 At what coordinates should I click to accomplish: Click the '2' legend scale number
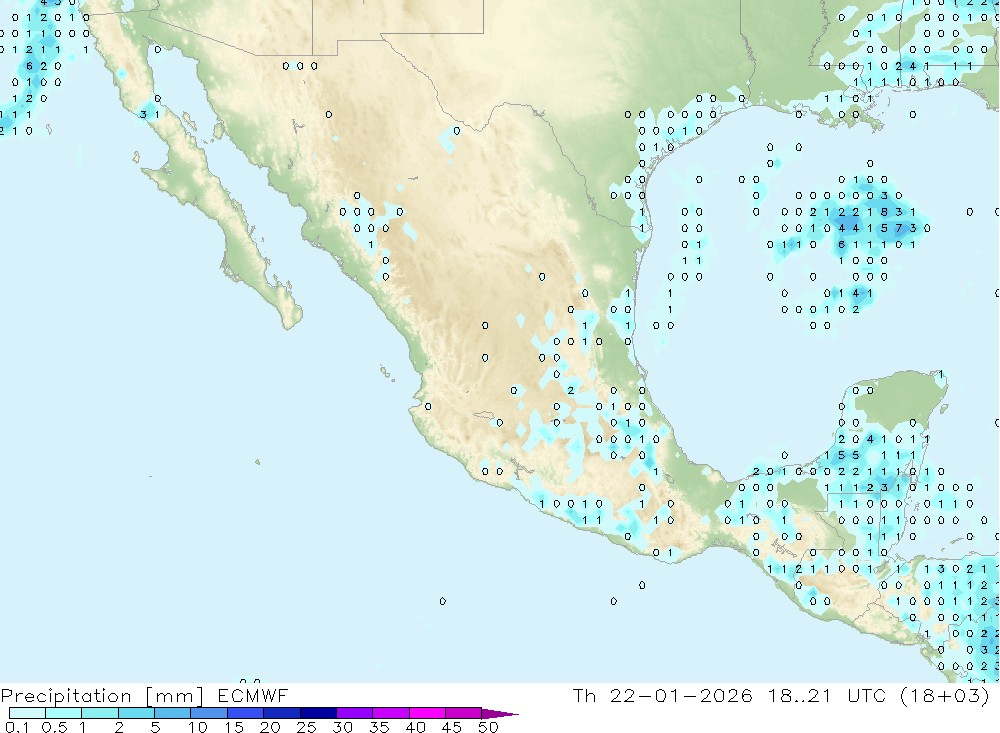[118, 727]
